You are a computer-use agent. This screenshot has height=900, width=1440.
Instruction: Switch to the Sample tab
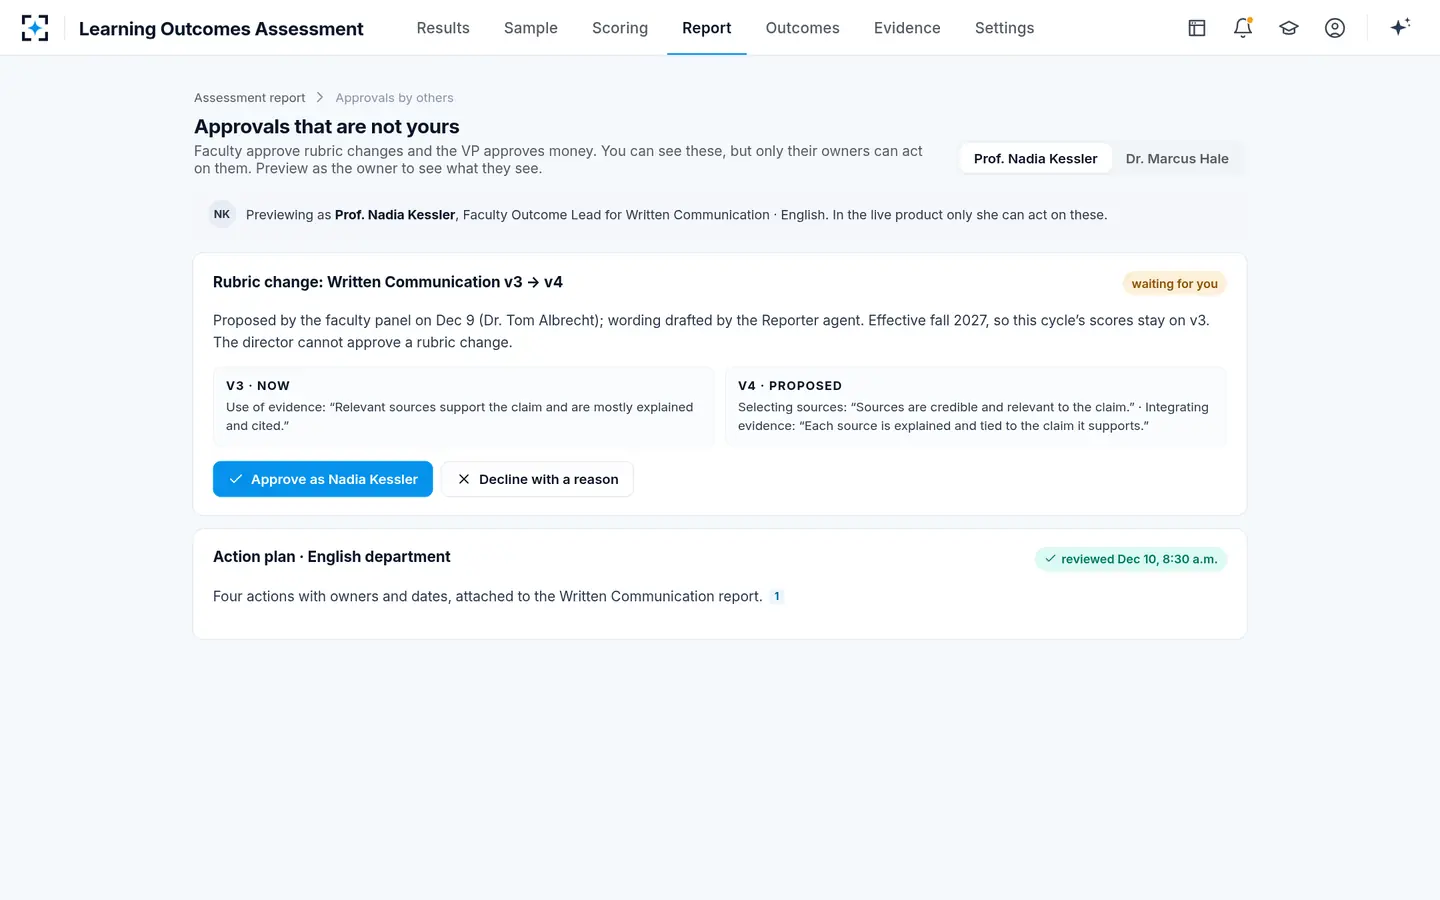click(x=531, y=28)
